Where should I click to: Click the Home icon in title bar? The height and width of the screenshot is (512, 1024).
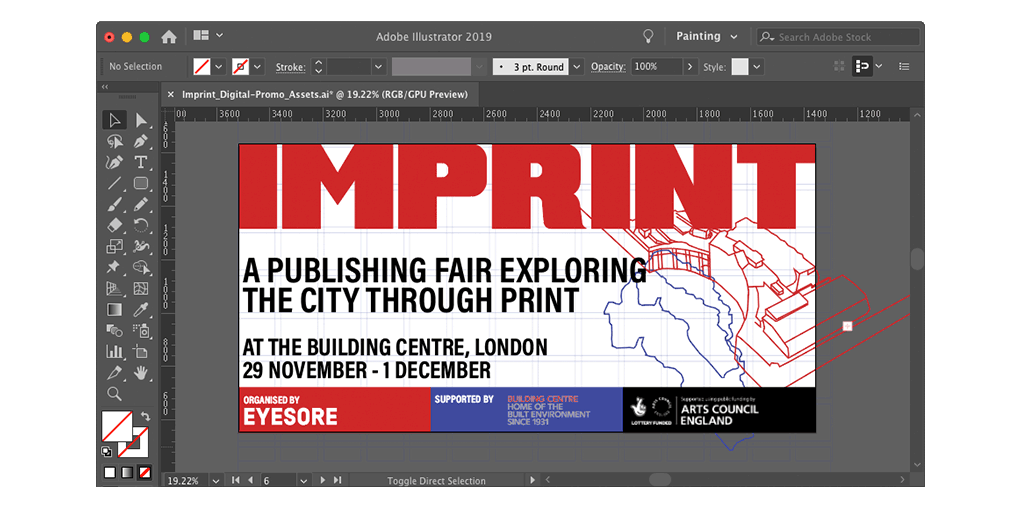pos(168,37)
